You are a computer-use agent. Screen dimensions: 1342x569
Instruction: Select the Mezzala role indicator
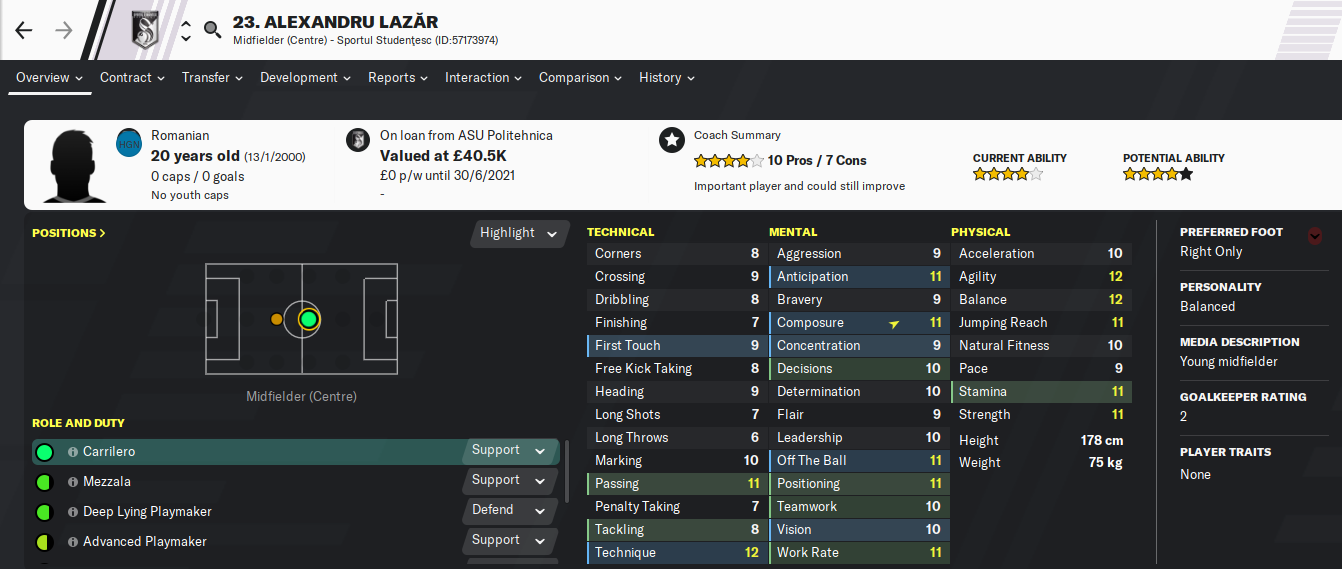click(44, 482)
